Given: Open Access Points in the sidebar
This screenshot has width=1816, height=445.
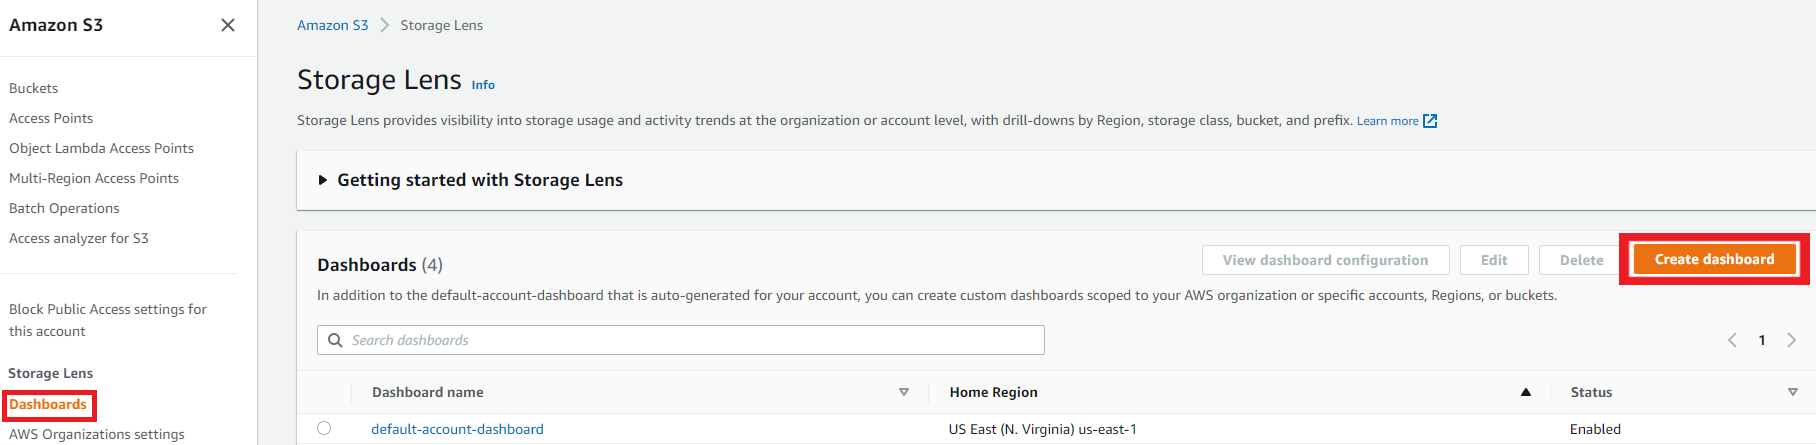Looking at the screenshot, I should (51, 118).
